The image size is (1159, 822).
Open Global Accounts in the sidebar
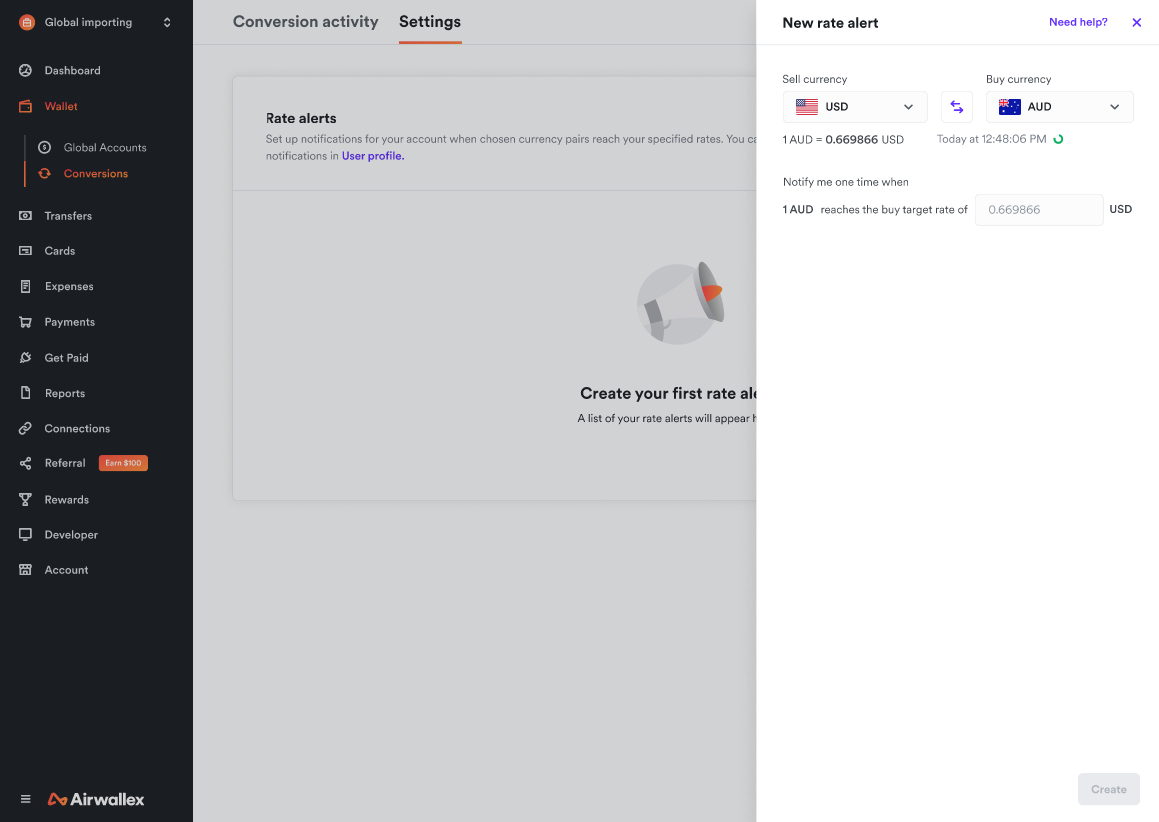pos(105,148)
